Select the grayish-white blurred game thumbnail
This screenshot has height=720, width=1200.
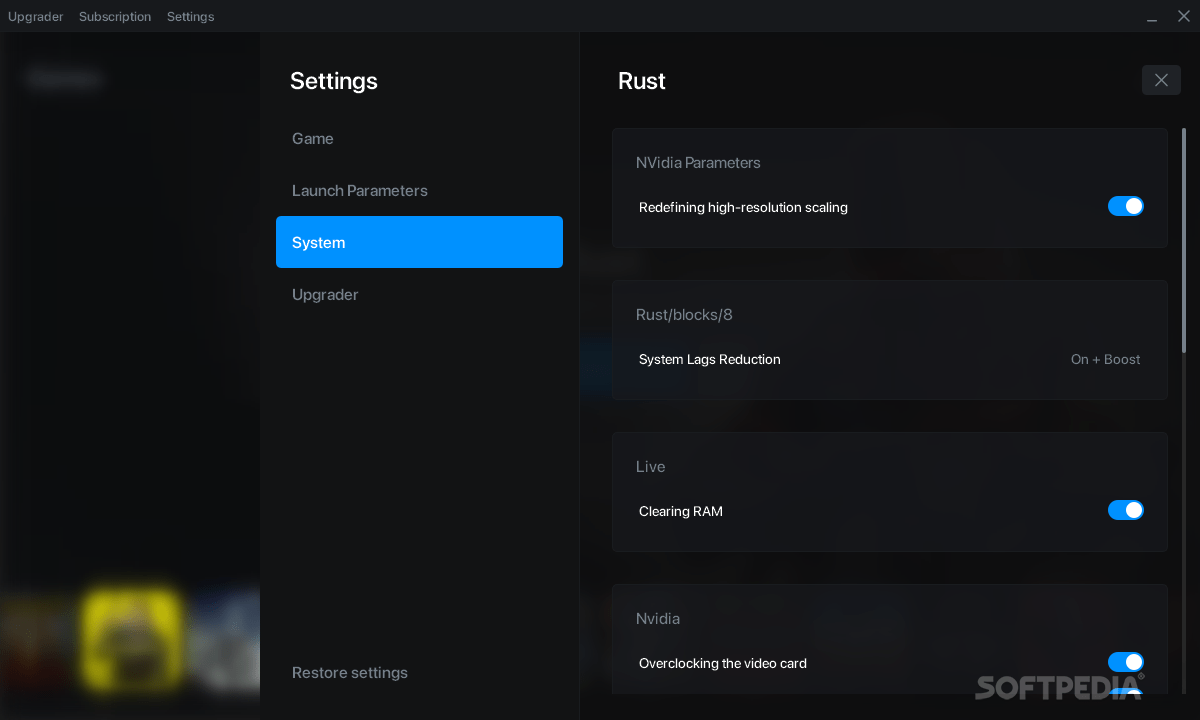point(224,640)
